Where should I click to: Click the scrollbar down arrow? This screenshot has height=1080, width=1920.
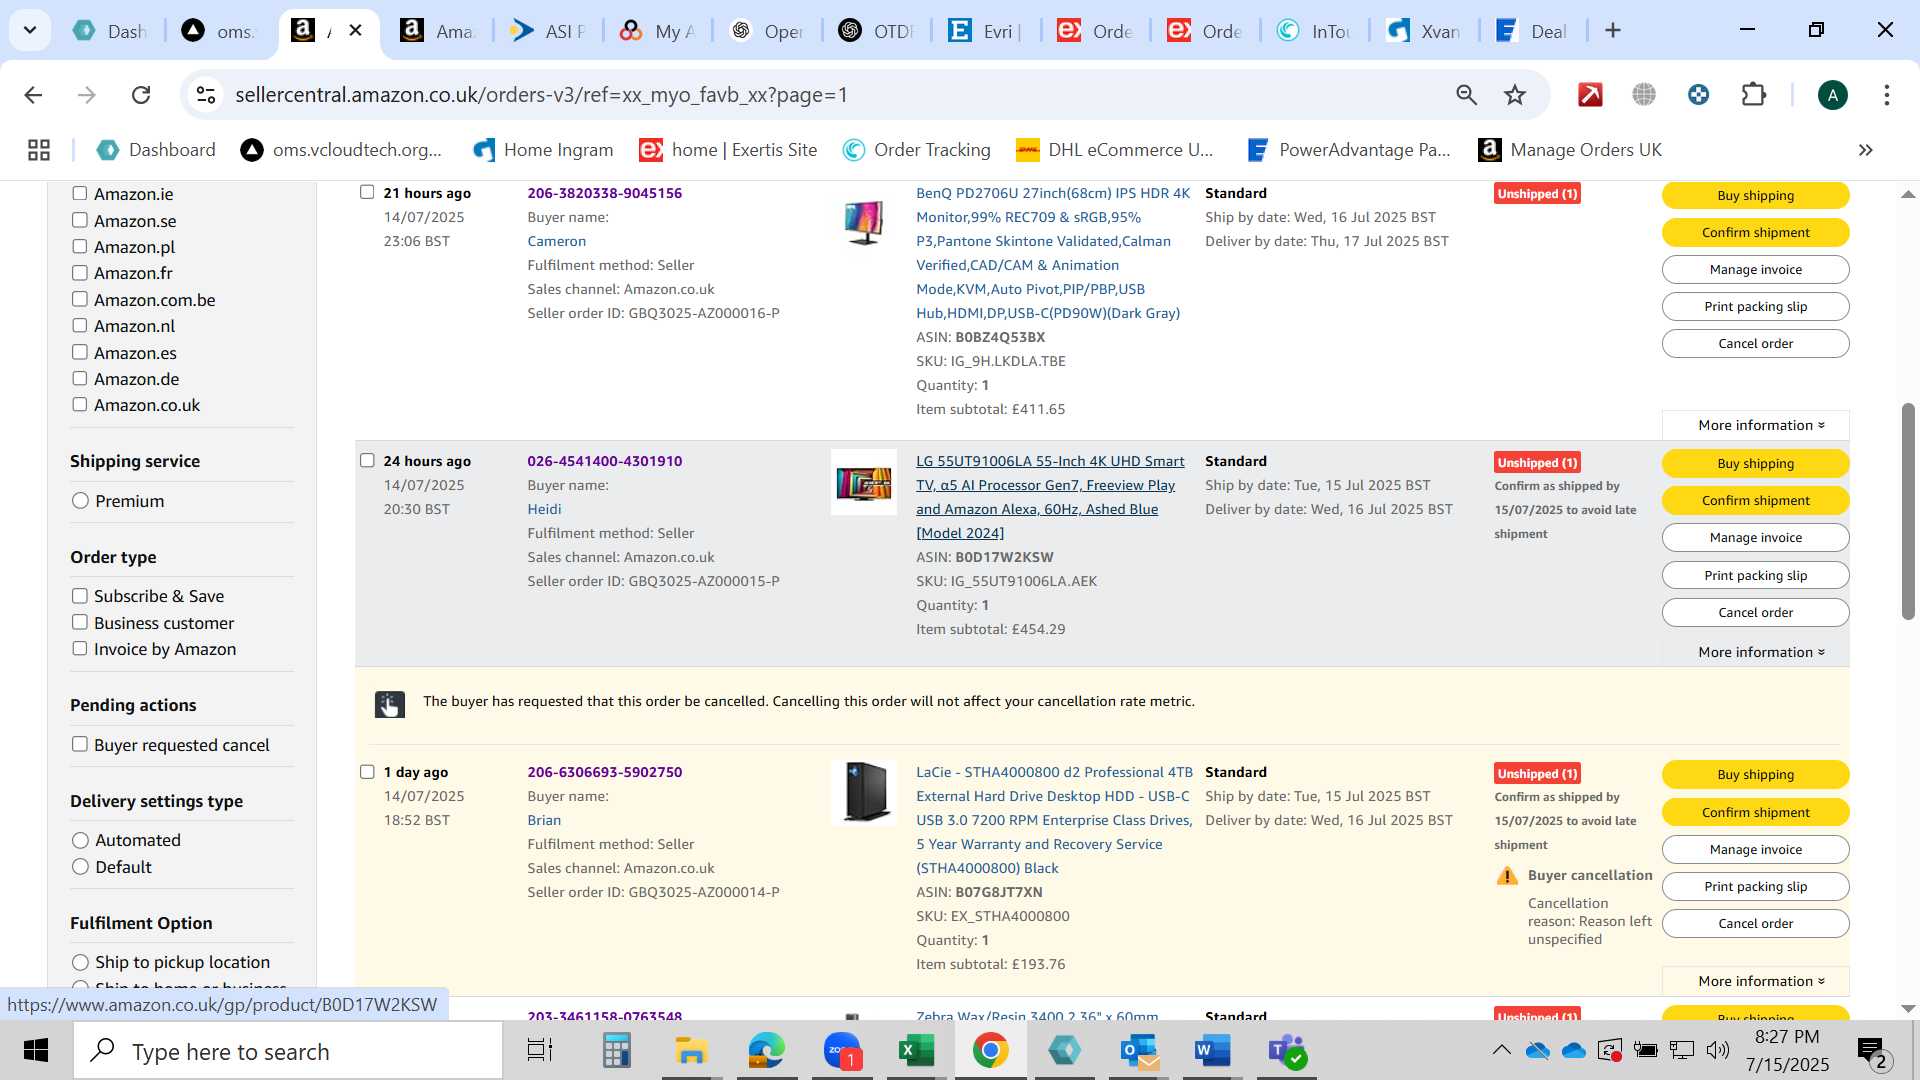[x=1907, y=1008]
